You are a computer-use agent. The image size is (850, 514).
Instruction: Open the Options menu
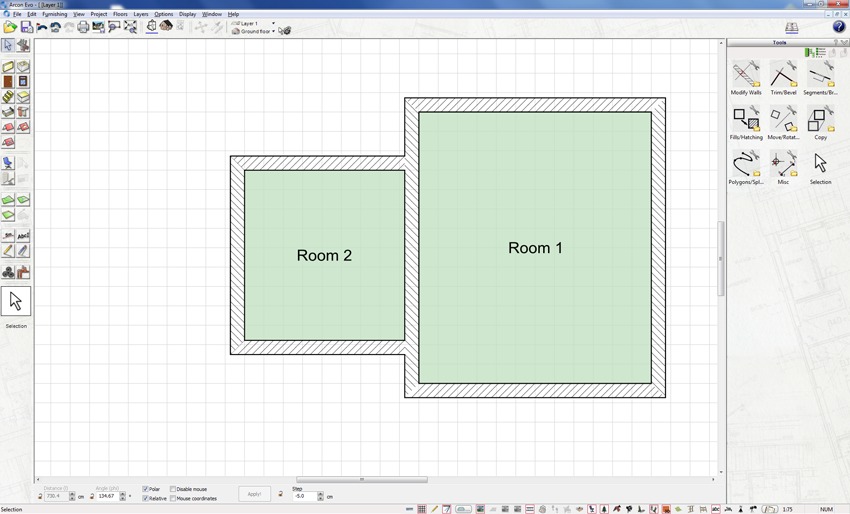pos(164,14)
